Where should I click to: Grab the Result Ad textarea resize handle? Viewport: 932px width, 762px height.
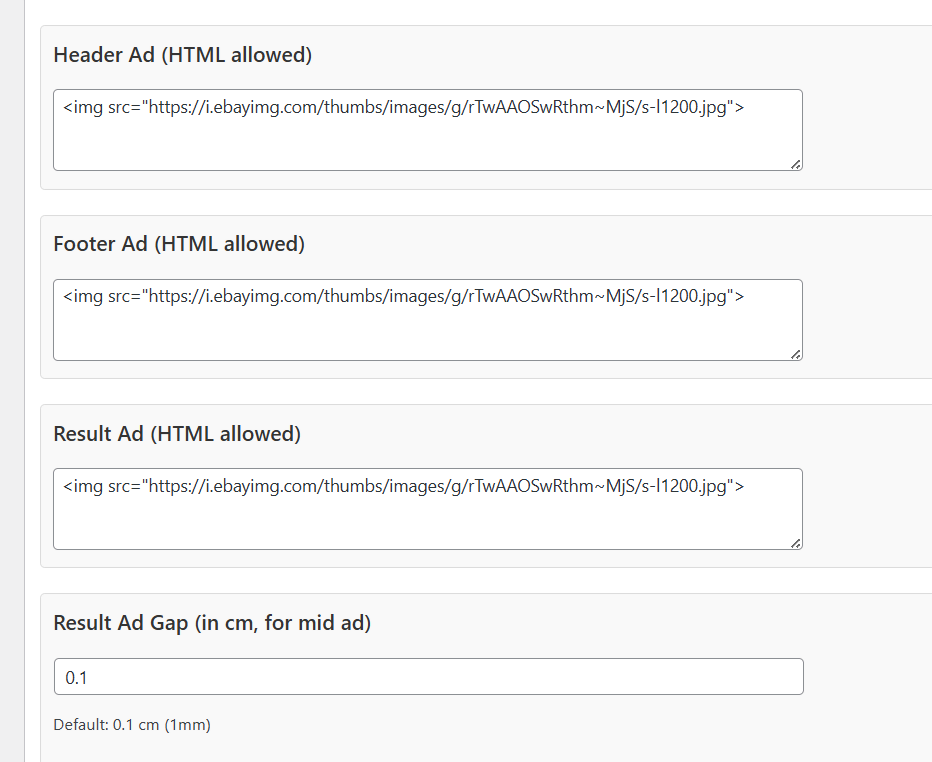tap(795, 543)
